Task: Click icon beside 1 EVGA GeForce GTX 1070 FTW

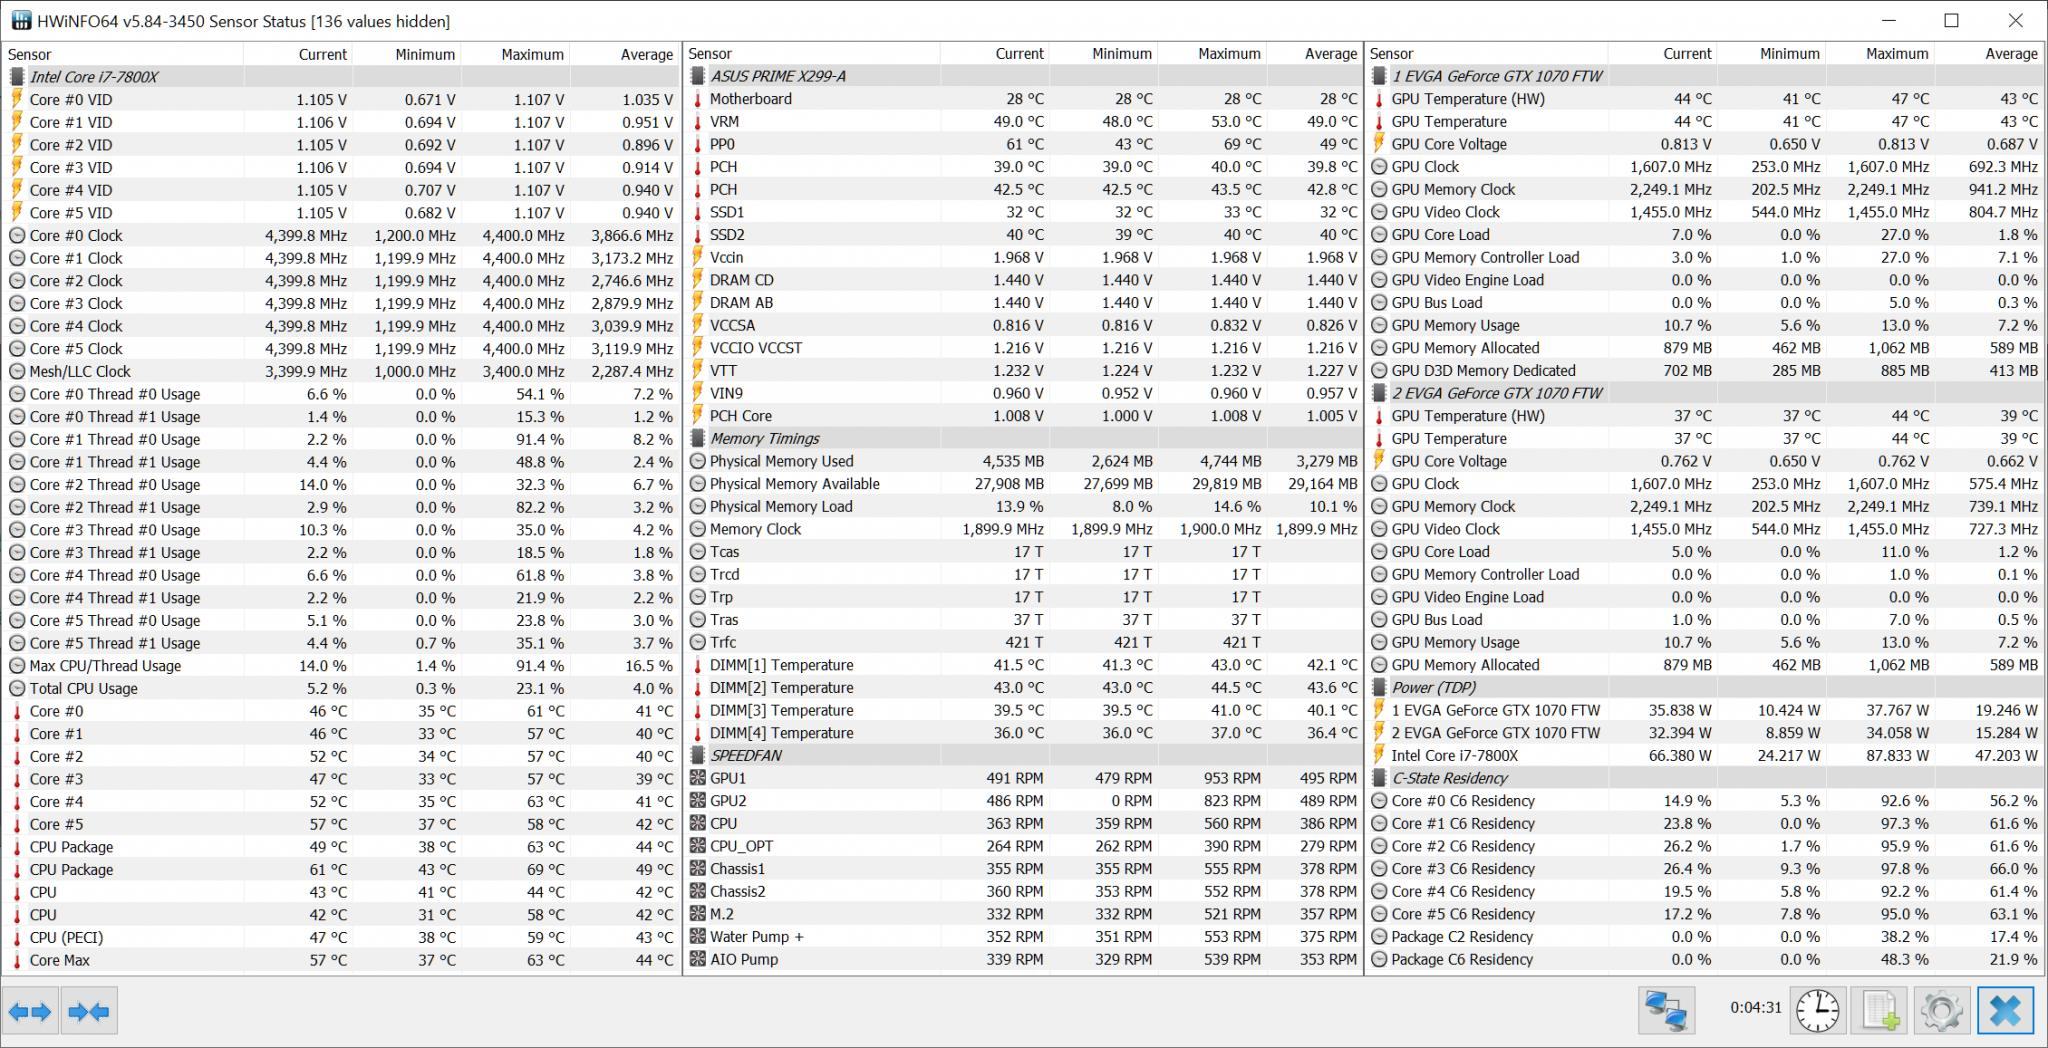Action: tap(1379, 76)
